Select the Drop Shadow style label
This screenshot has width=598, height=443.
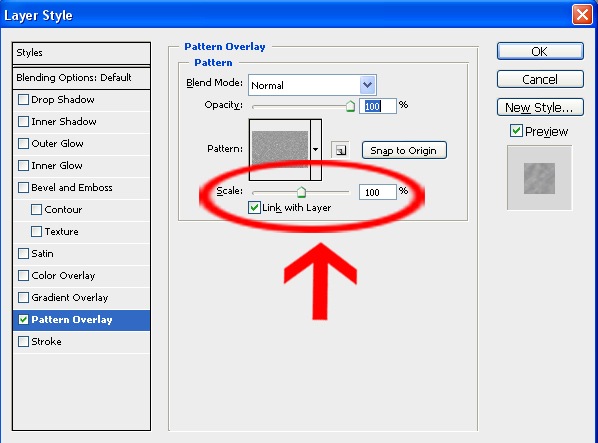pyautogui.click(x=63, y=100)
